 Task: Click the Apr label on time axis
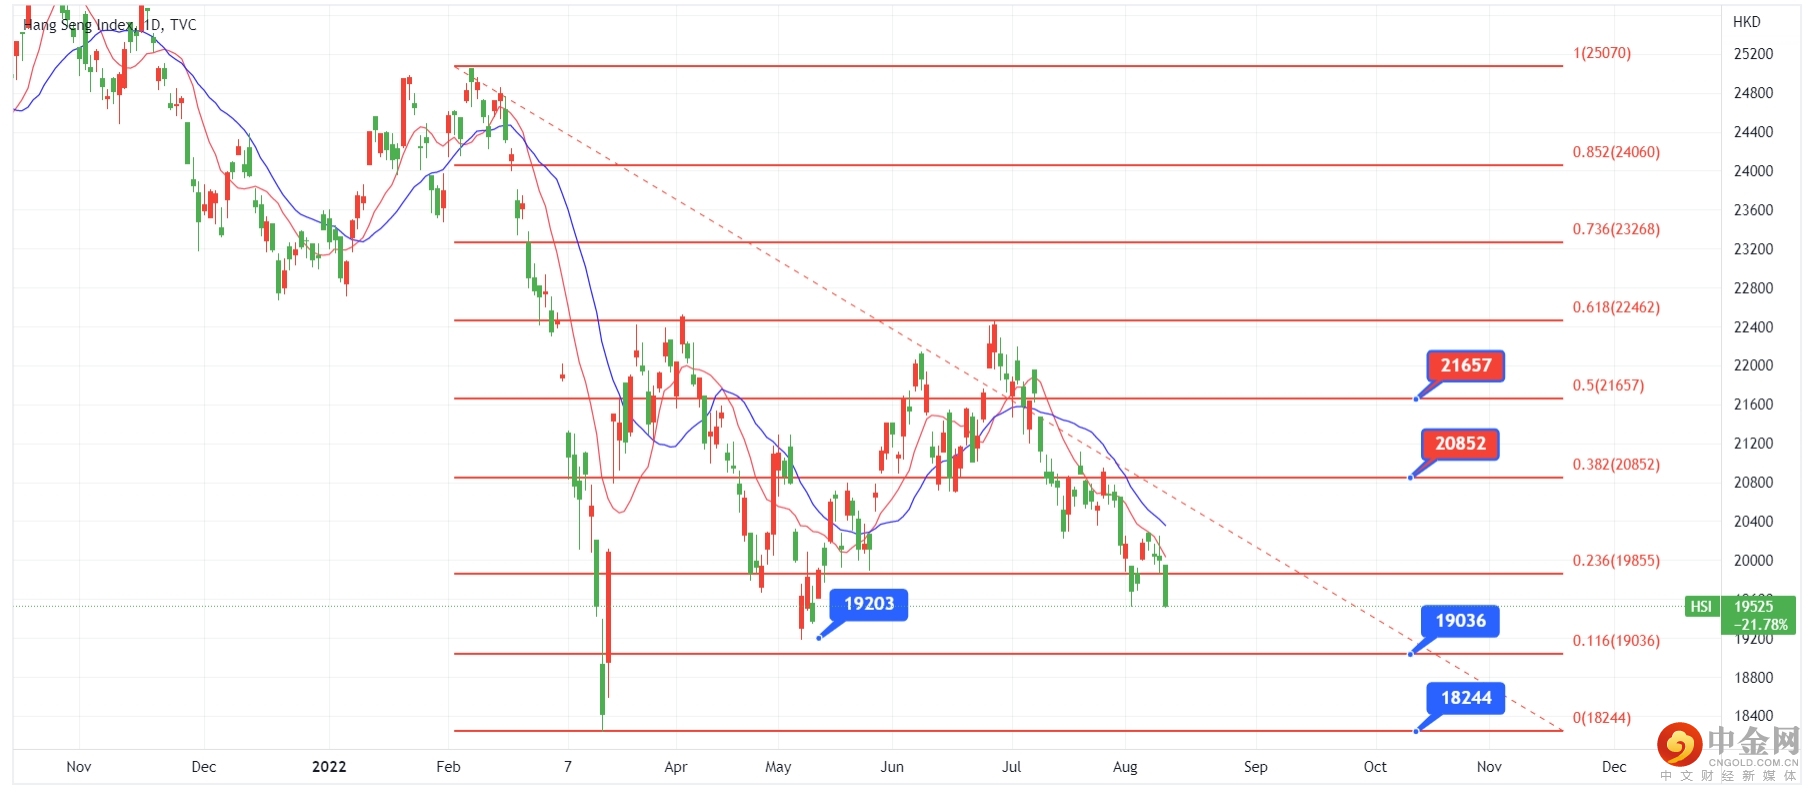point(676,767)
